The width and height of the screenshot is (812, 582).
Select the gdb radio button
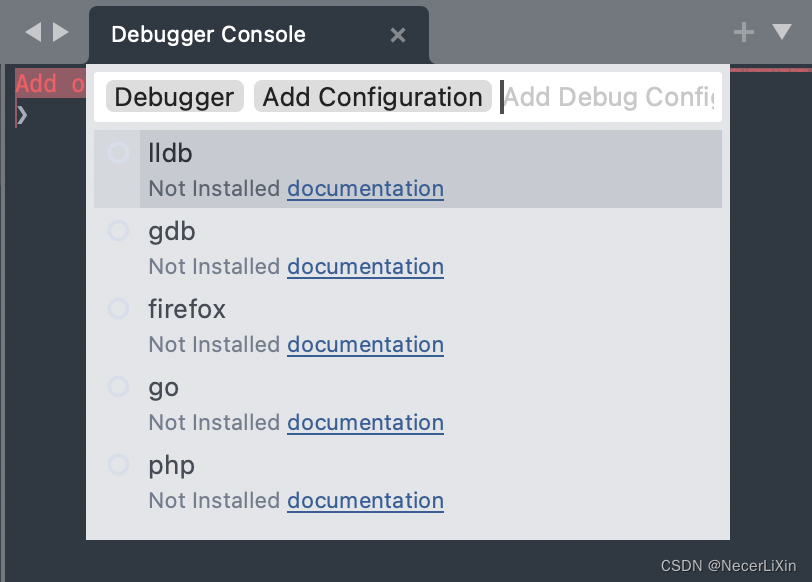click(118, 231)
